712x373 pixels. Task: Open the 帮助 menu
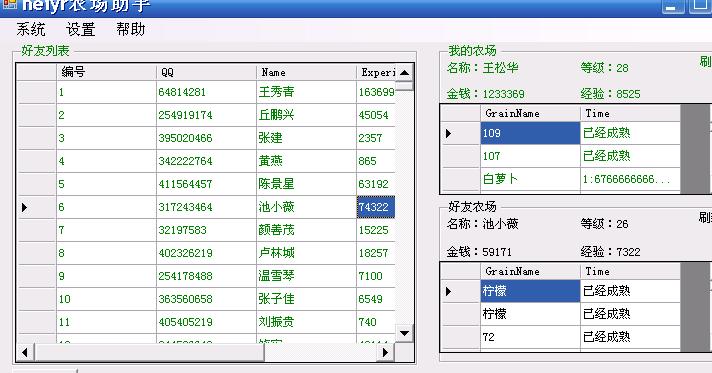point(130,30)
